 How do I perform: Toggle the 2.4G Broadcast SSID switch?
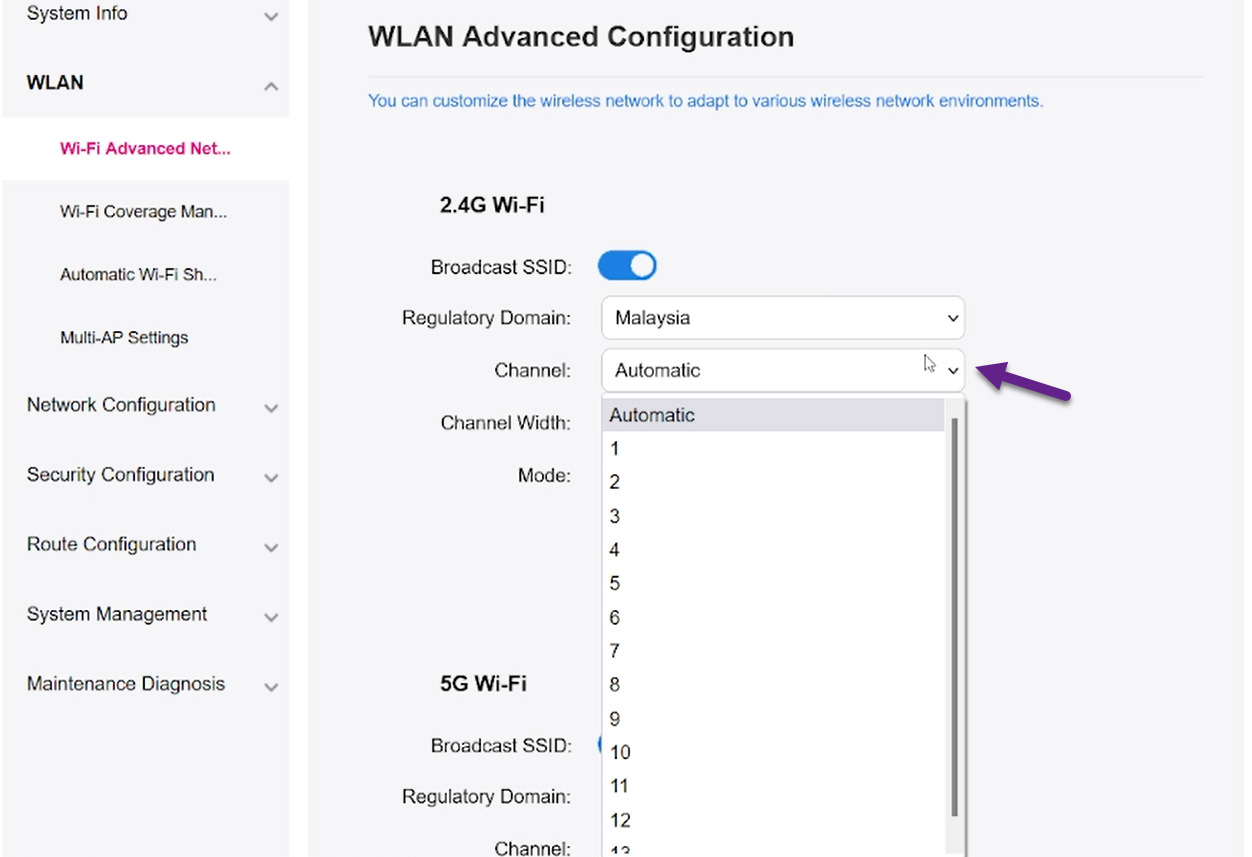pos(627,266)
